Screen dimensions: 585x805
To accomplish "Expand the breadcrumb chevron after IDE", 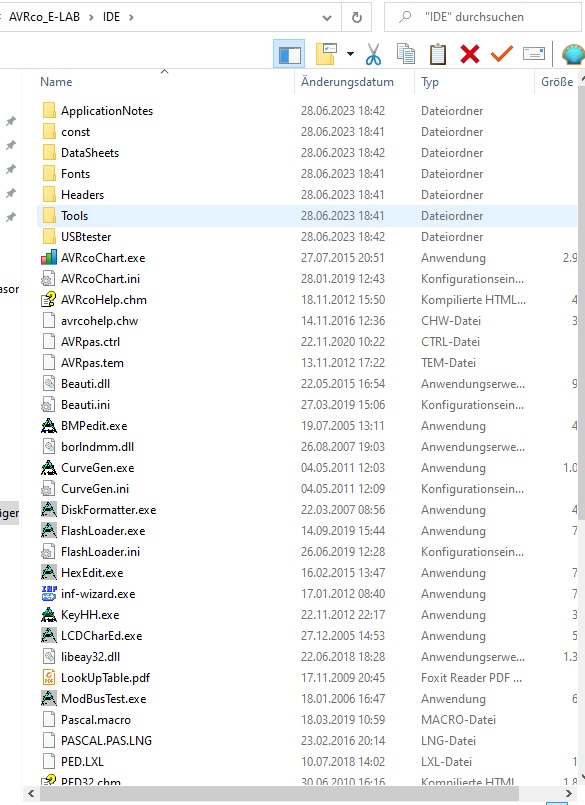I will [131, 17].
